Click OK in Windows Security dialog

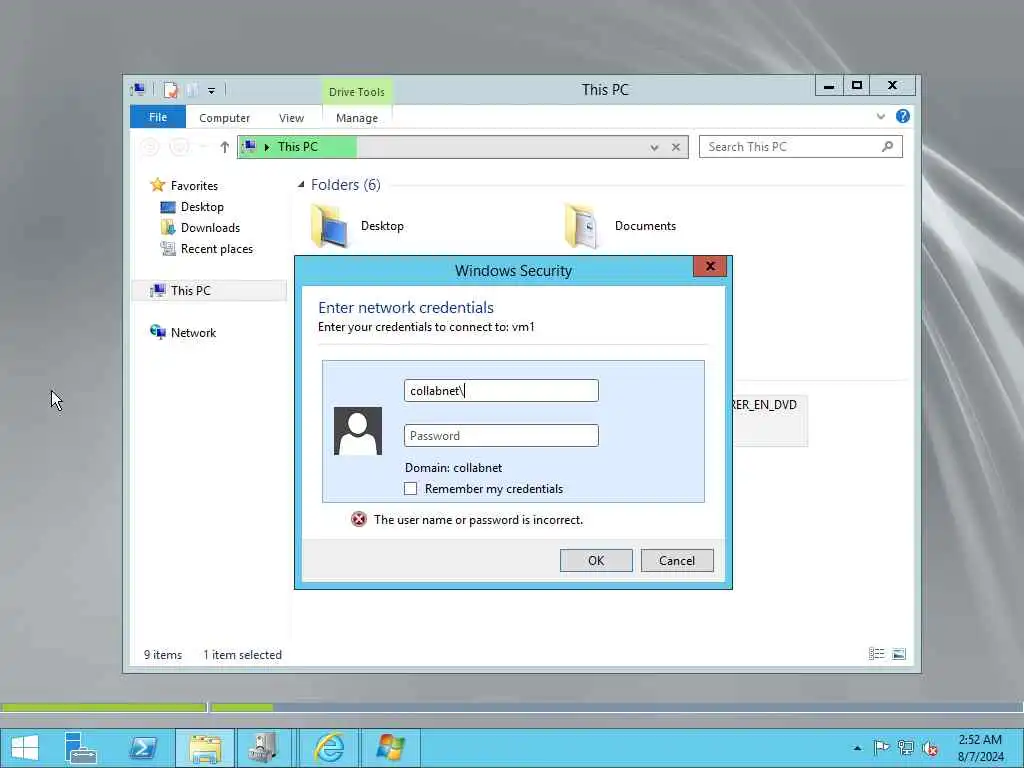coord(596,560)
